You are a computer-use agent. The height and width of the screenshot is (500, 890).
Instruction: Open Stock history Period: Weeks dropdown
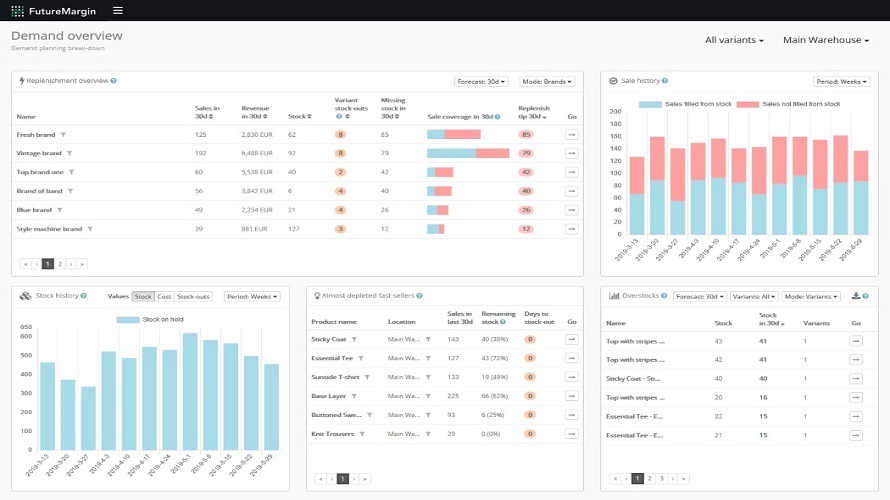[252, 296]
